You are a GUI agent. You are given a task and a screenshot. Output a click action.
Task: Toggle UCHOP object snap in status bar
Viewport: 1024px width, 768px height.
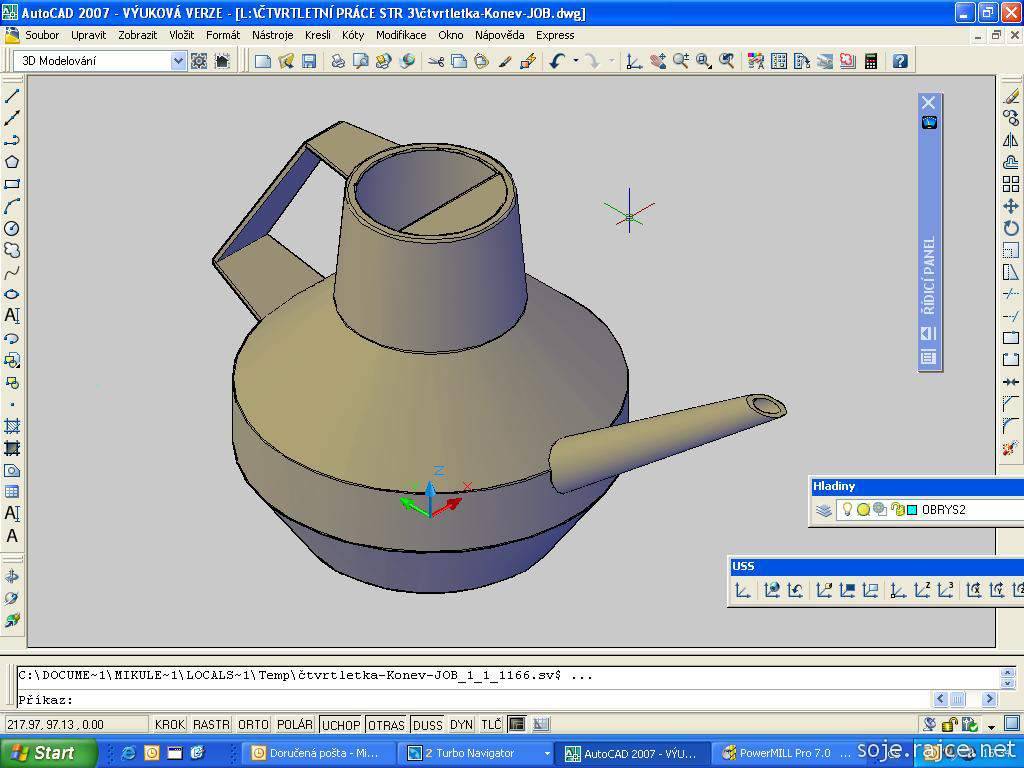pos(341,725)
